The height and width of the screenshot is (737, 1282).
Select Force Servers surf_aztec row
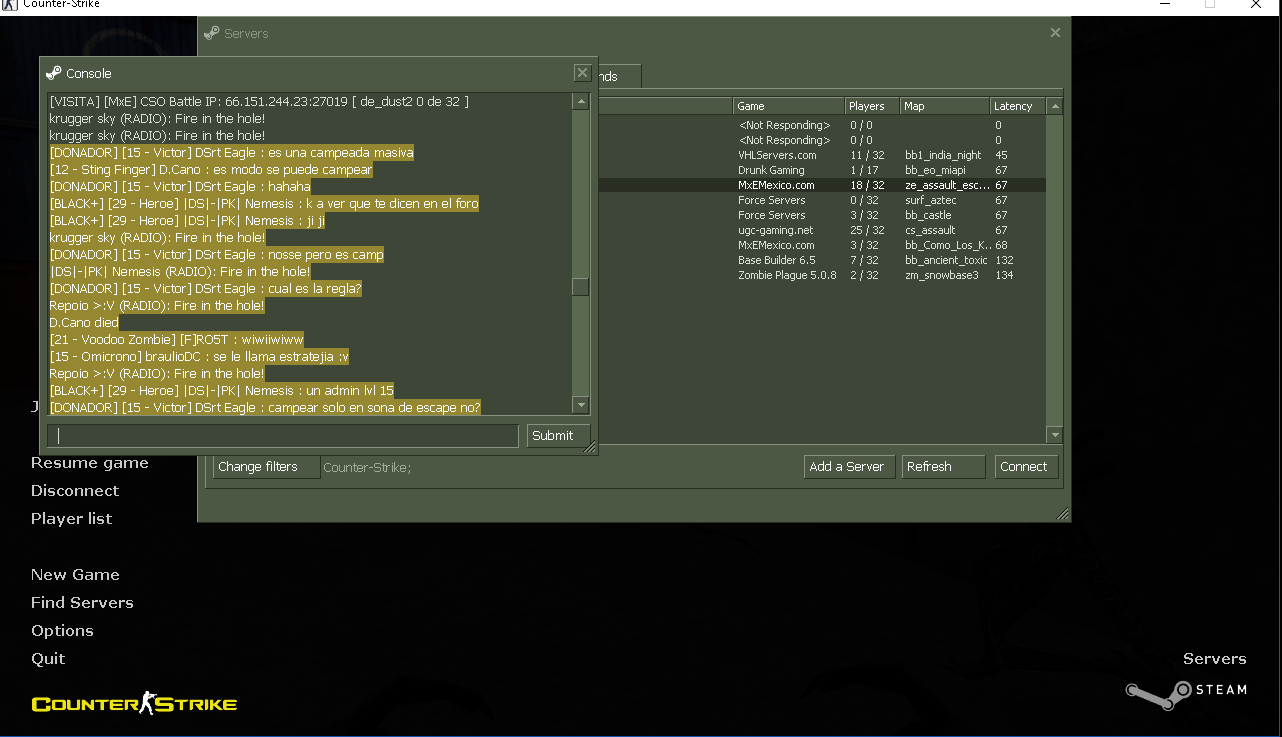pos(820,200)
